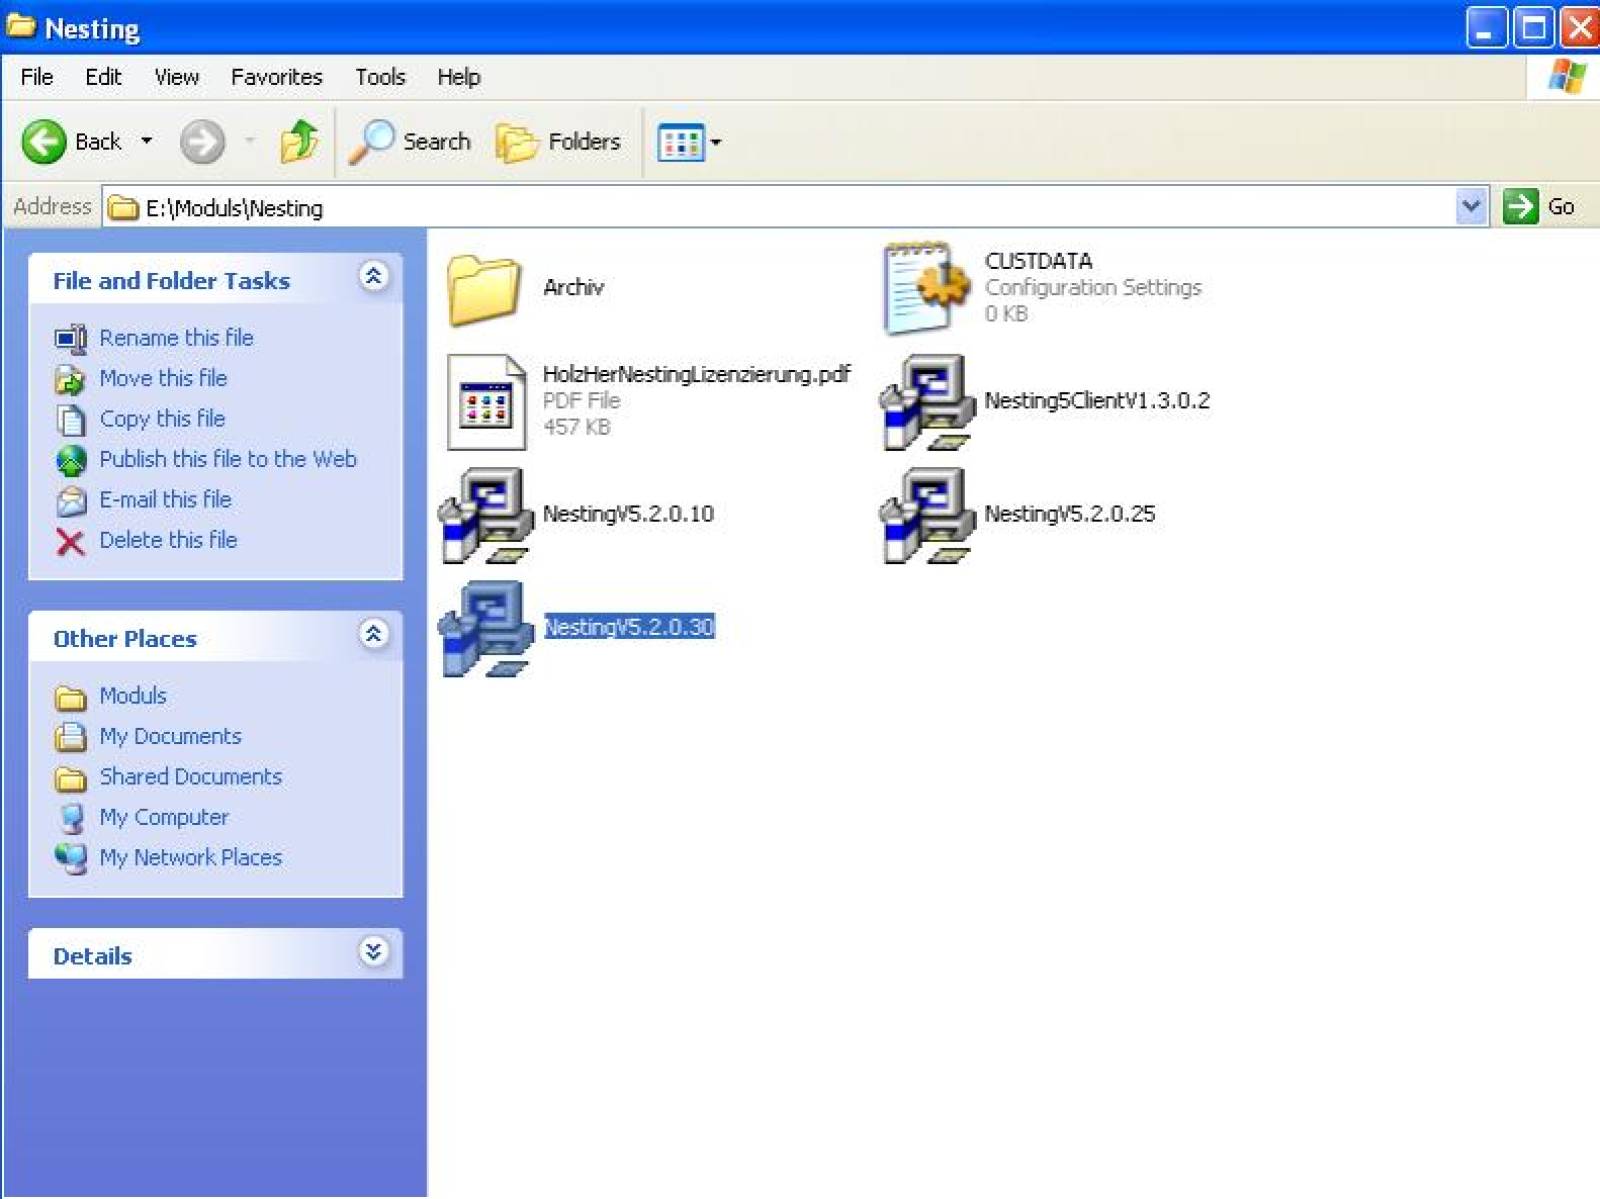Viewport: 1600px width, 1199px height.
Task: Open the Edit menu
Action: 103,77
